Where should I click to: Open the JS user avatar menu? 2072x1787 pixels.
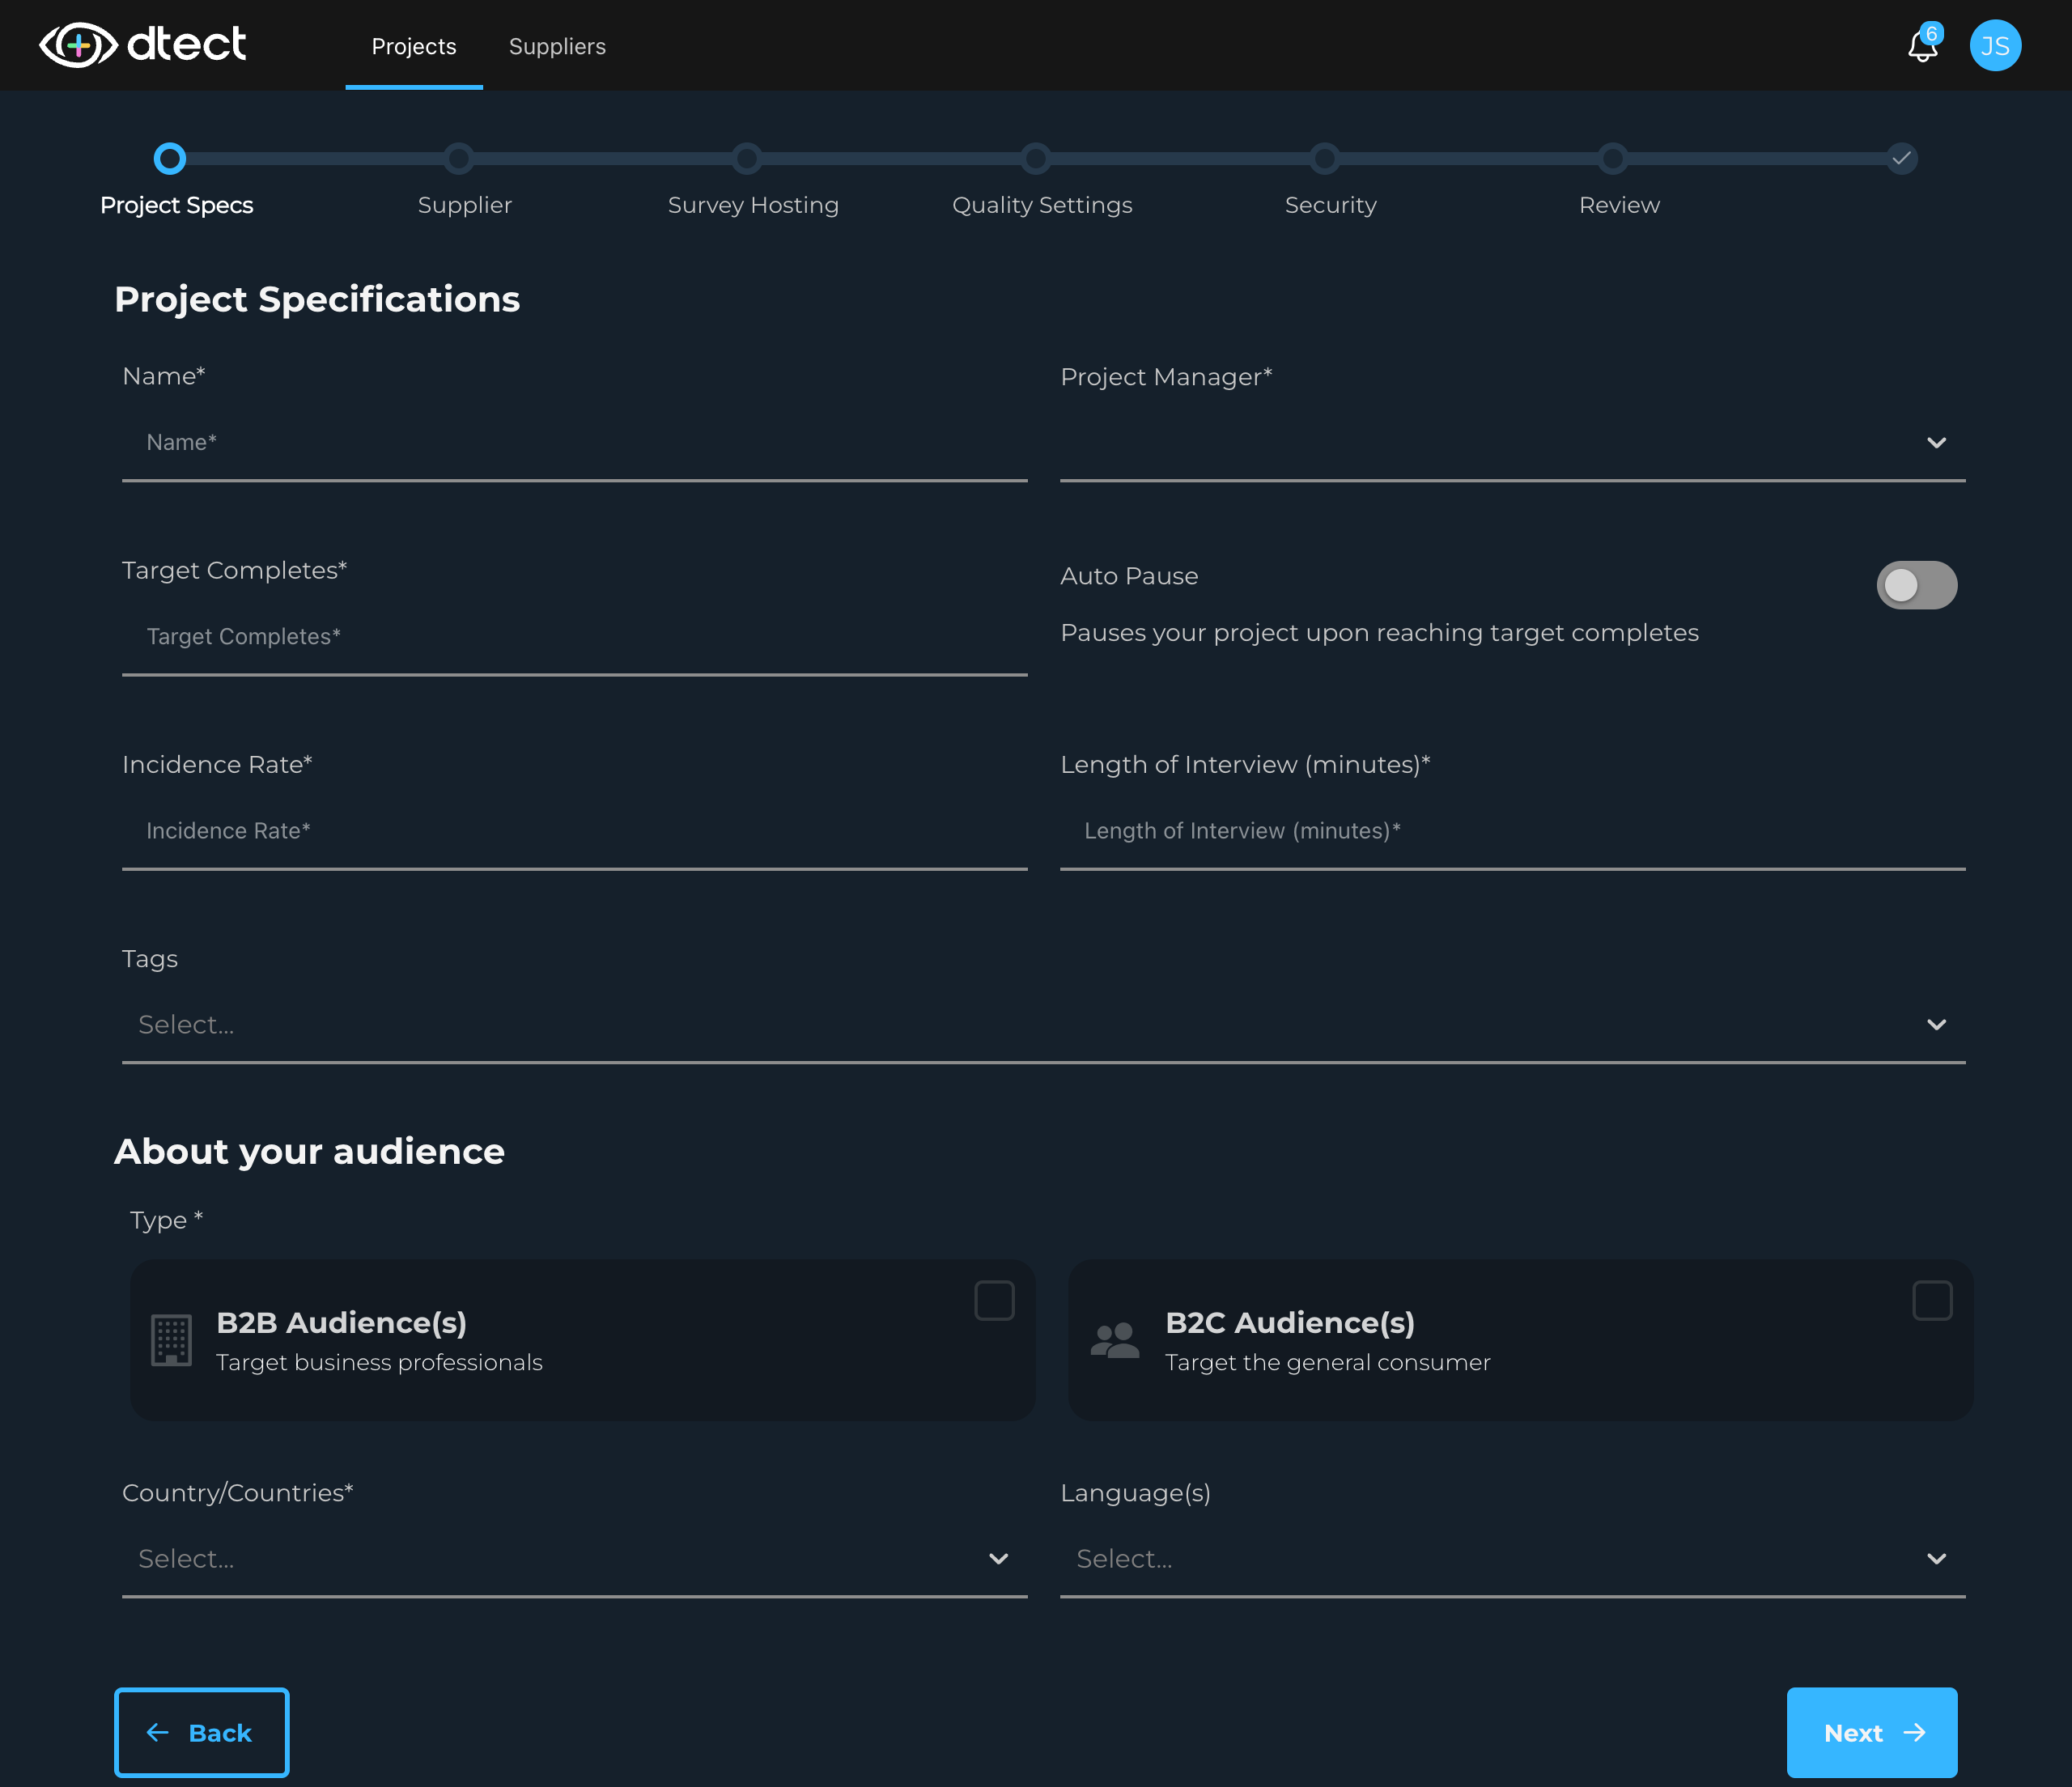[x=1995, y=45]
